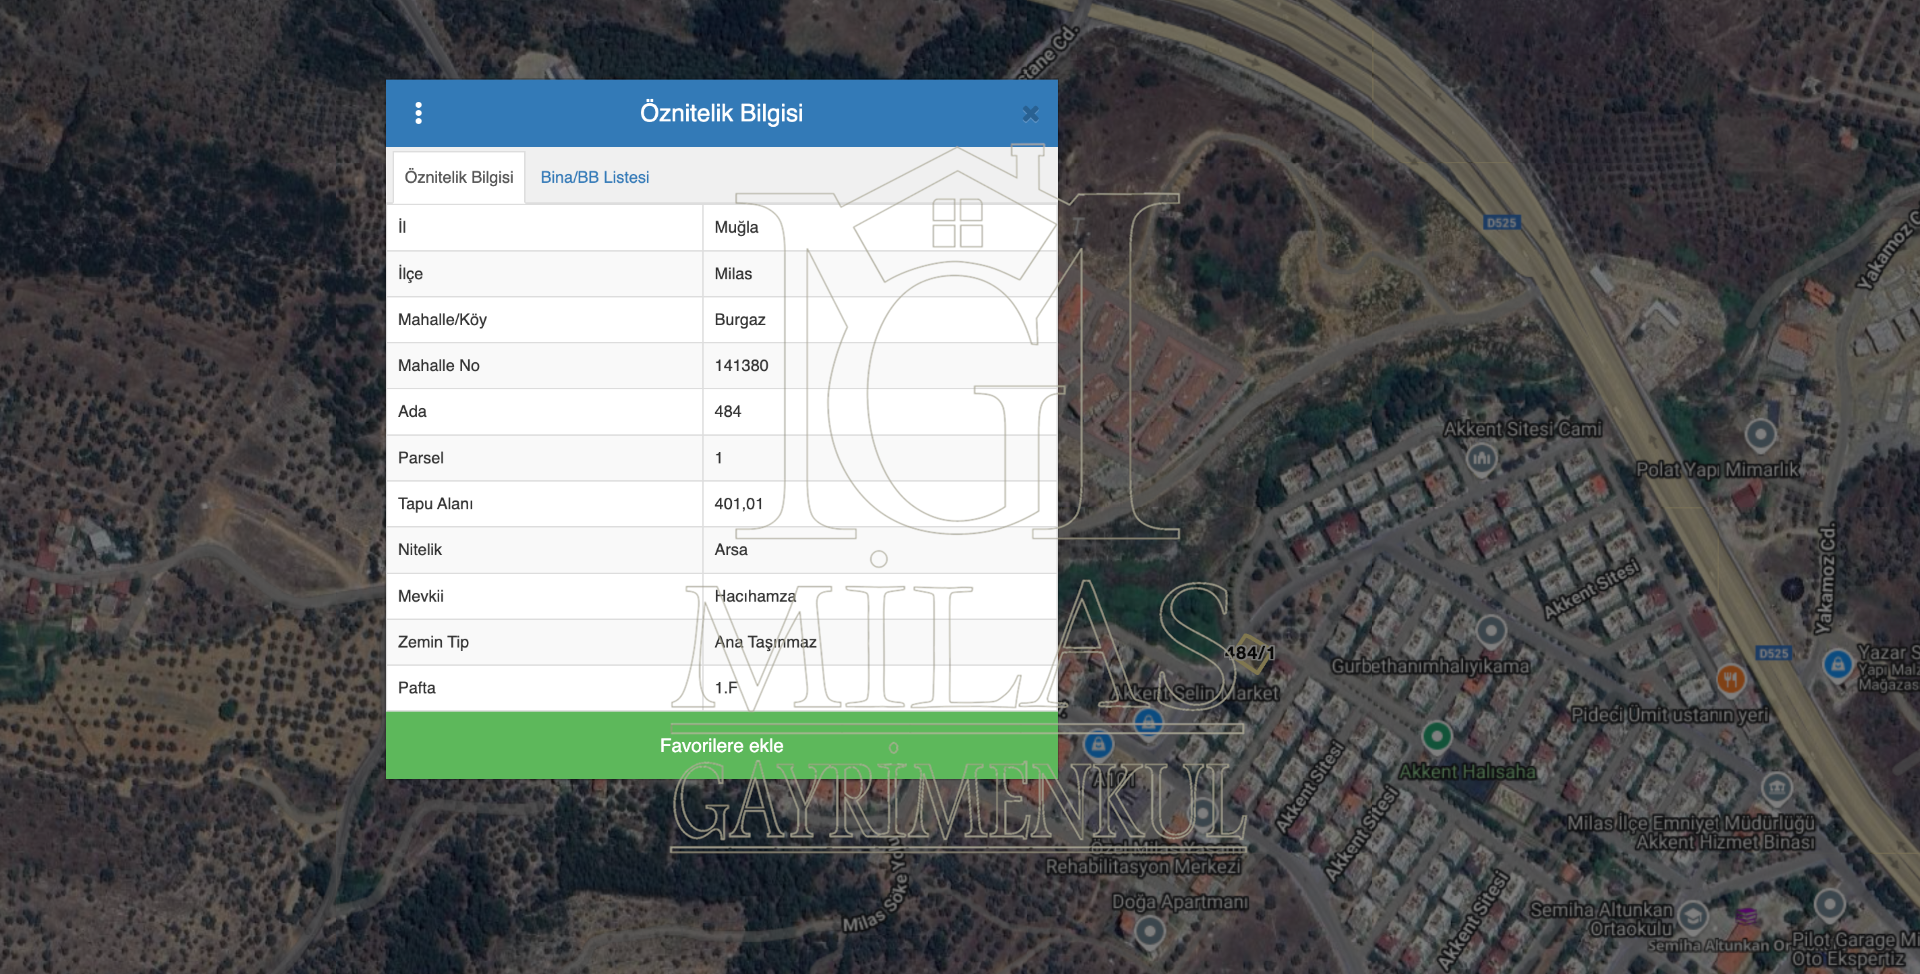Viewport: 1920px width, 974px height.
Task: Open the three-dot options menu
Action: point(418,113)
